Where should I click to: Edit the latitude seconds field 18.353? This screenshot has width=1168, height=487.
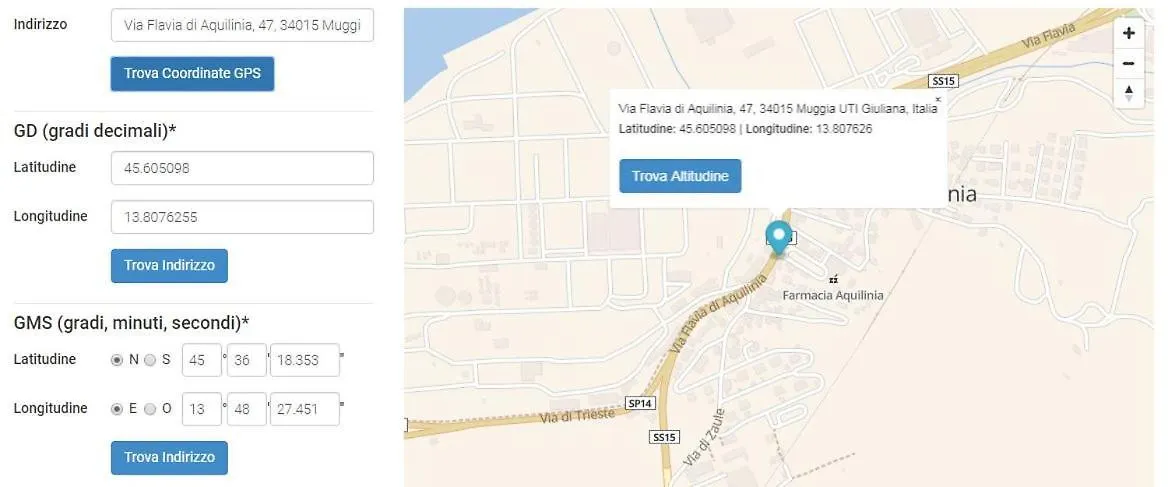pos(304,360)
